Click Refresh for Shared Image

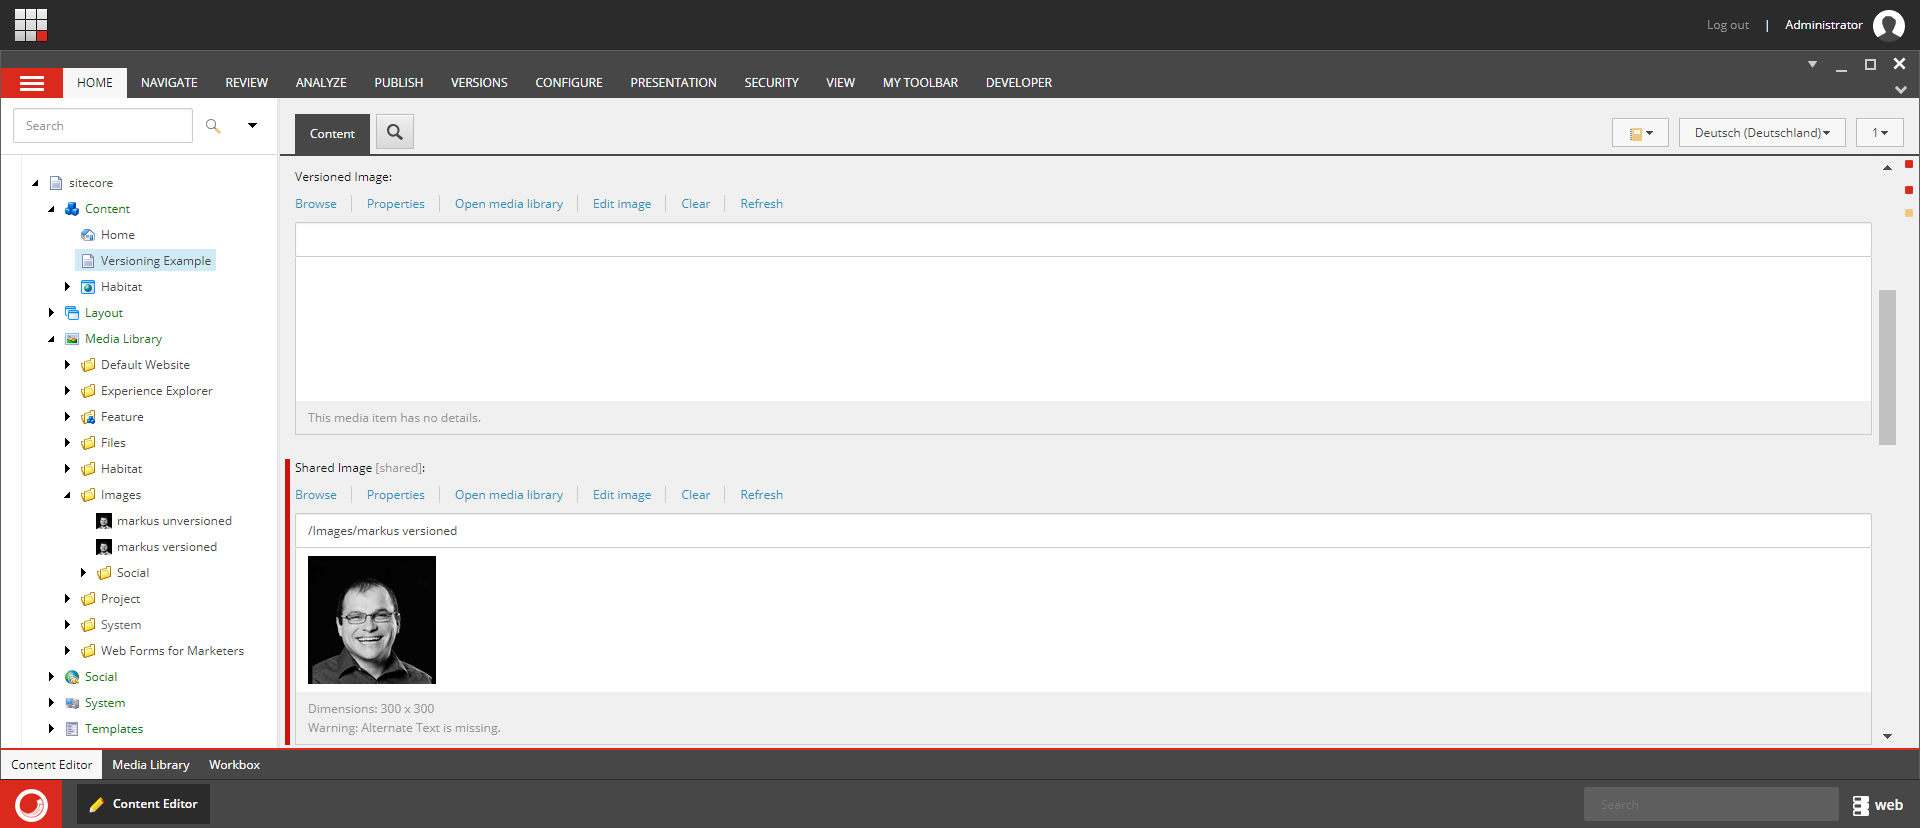762,495
